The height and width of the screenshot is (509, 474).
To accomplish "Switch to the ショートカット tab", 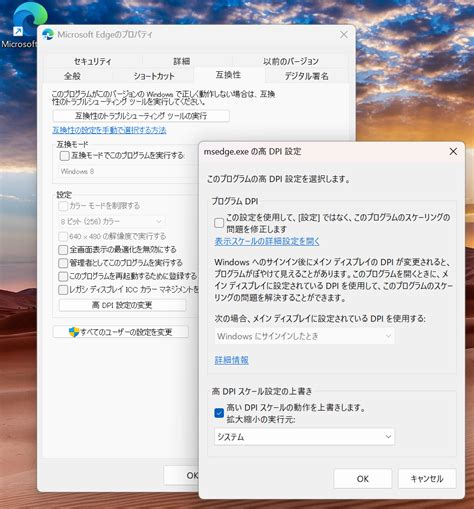I will (154, 76).
